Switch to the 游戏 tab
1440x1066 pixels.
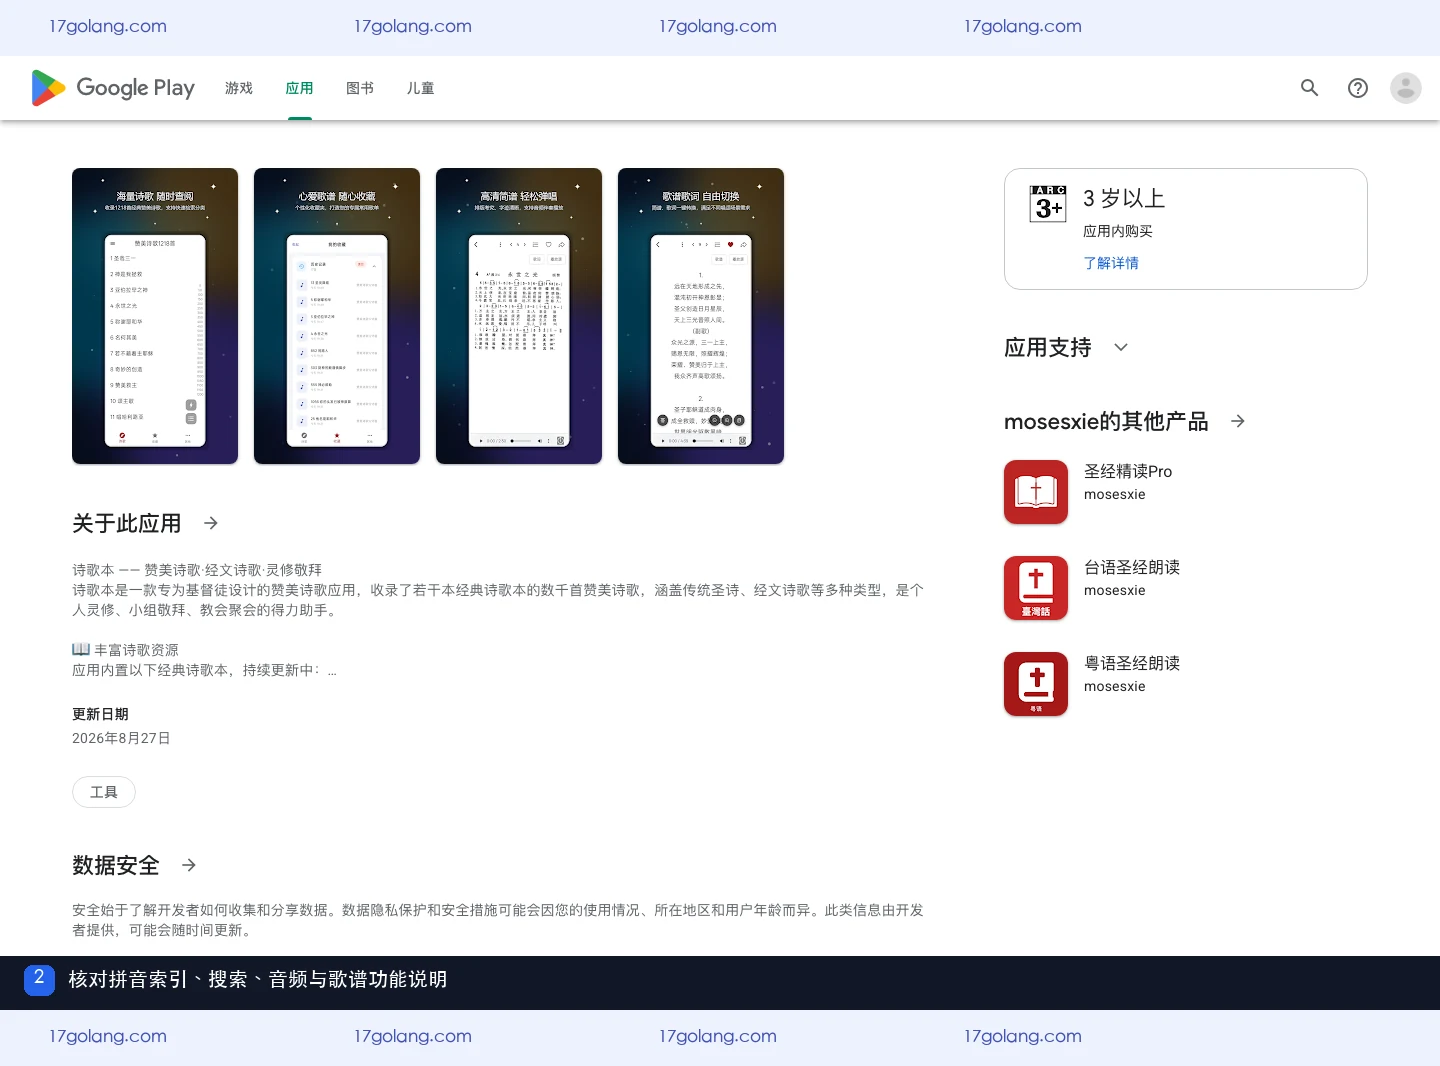point(239,88)
